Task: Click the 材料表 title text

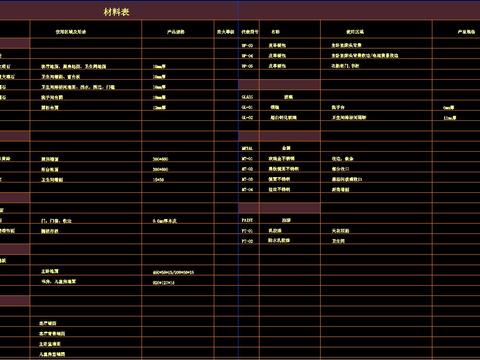Action: (x=116, y=12)
